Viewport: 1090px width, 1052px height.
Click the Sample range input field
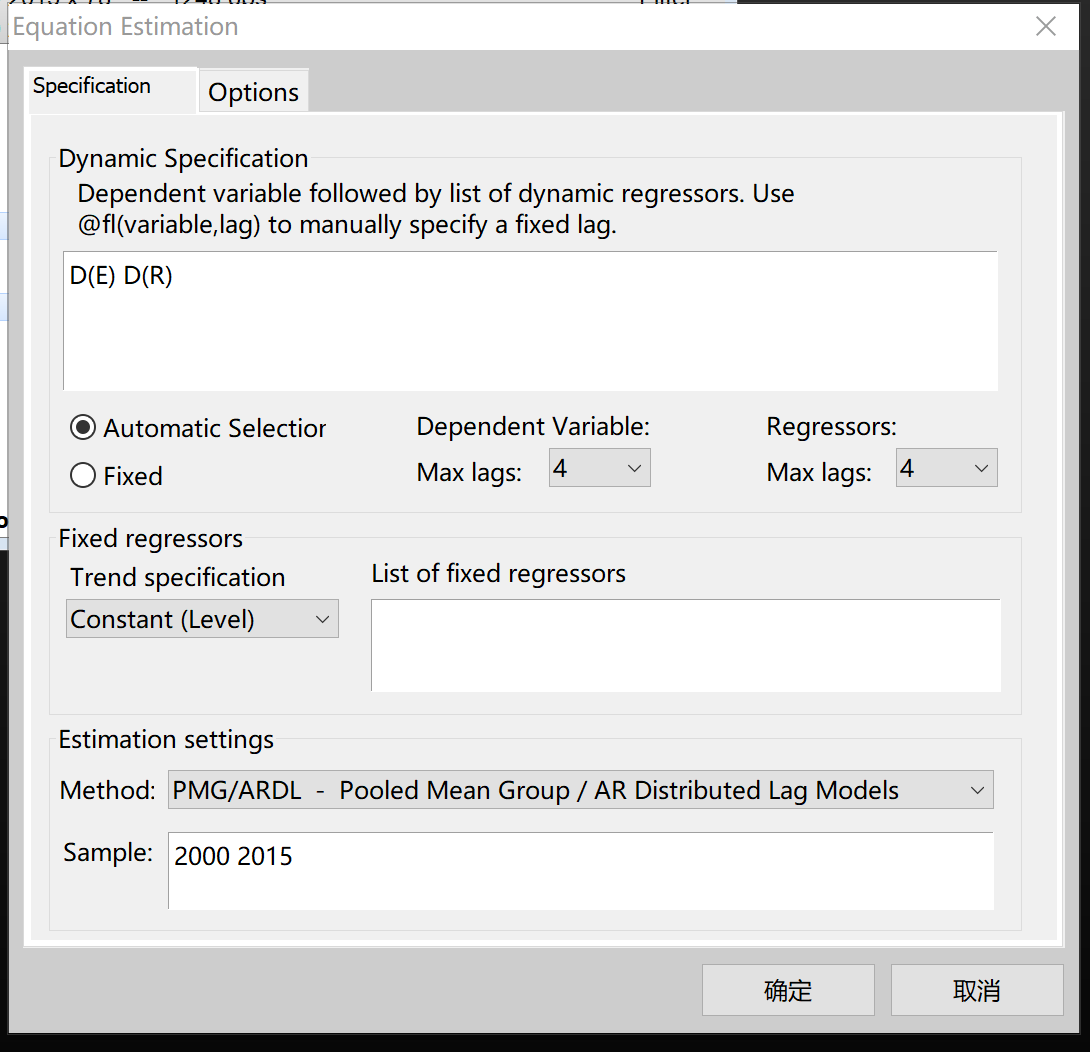(580, 870)
